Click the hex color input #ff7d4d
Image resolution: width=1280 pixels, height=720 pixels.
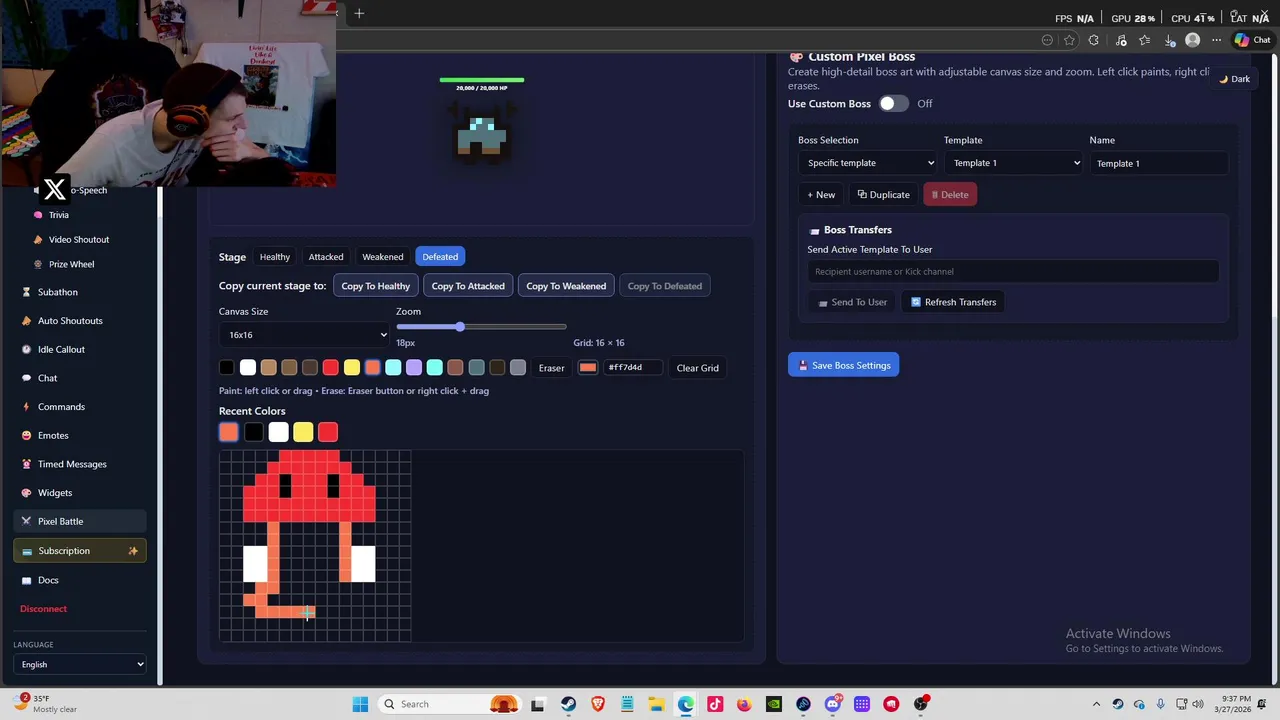634,368
